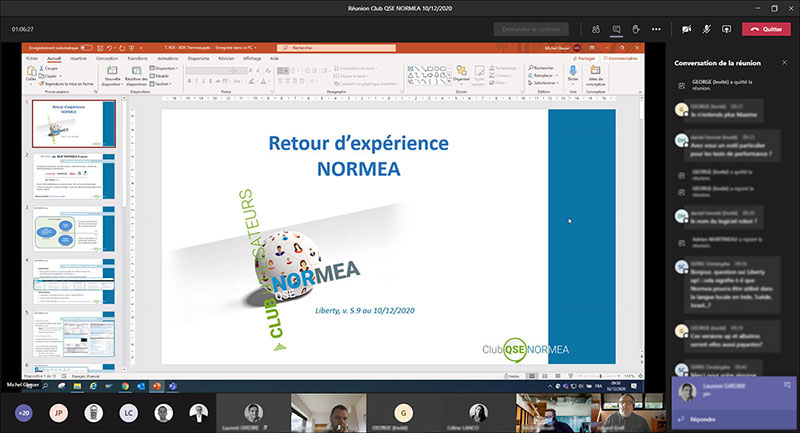Click the Nouvelle diapositive icon
800x433 pixels.
[x=112, y=70]
